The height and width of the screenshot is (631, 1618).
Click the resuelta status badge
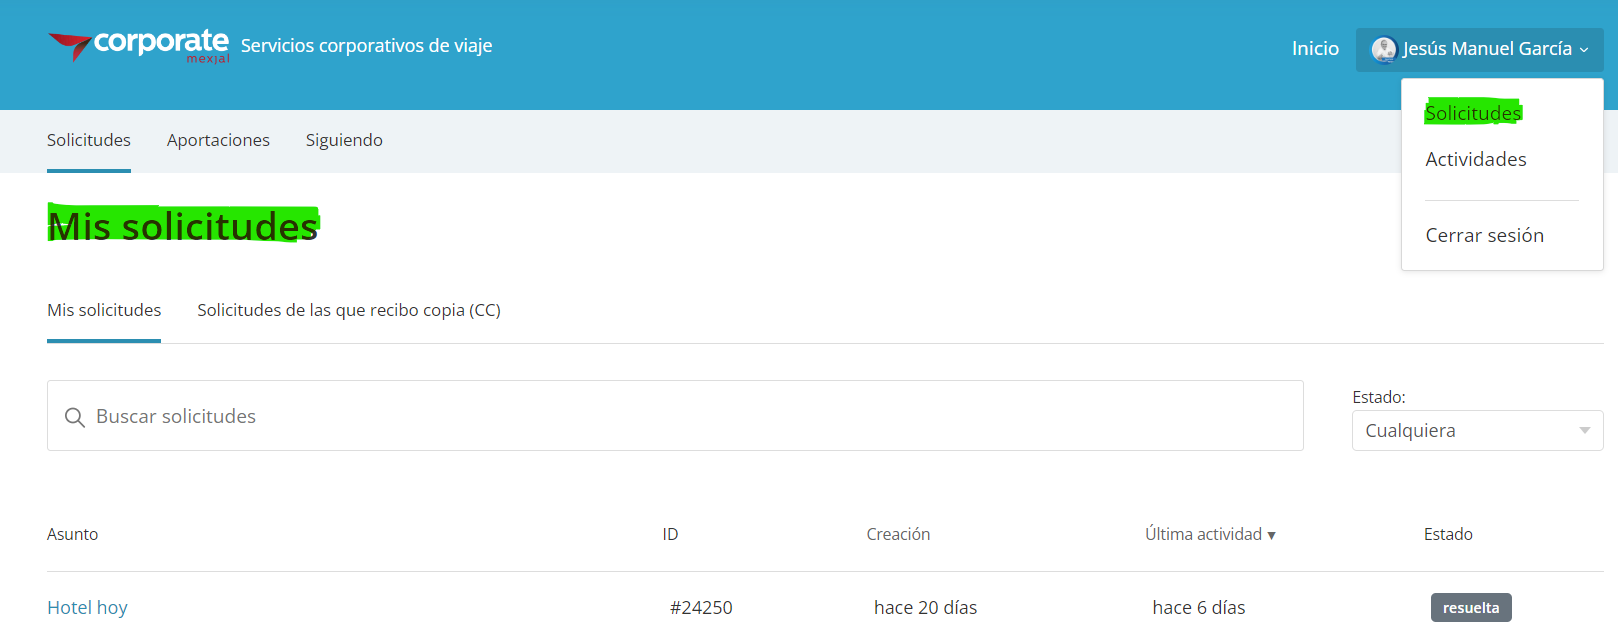[1470, 607]
